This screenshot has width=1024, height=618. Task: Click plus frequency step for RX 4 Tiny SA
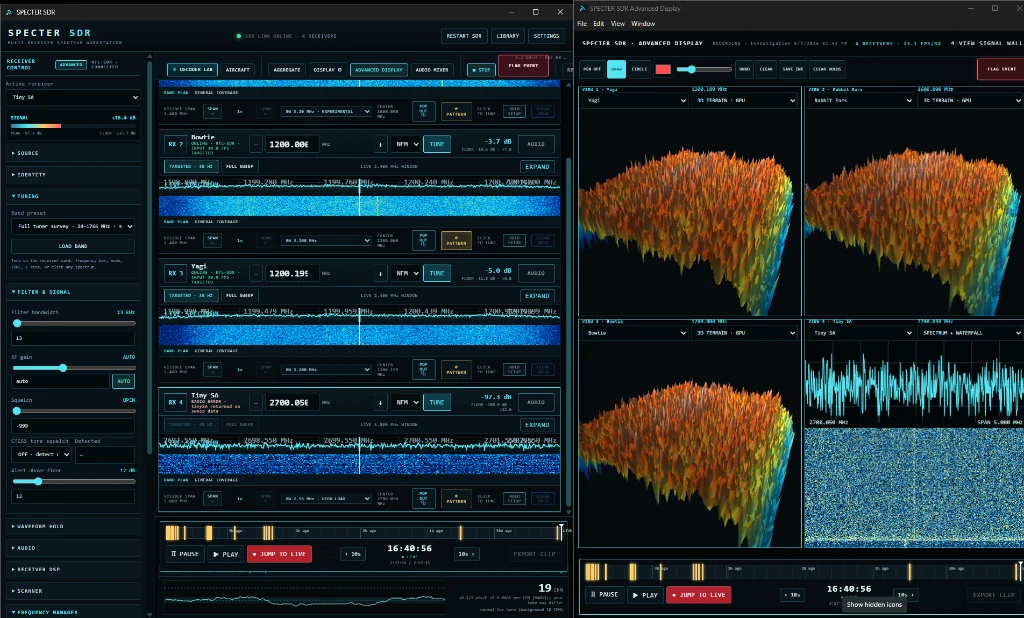[x=380, y=402]
